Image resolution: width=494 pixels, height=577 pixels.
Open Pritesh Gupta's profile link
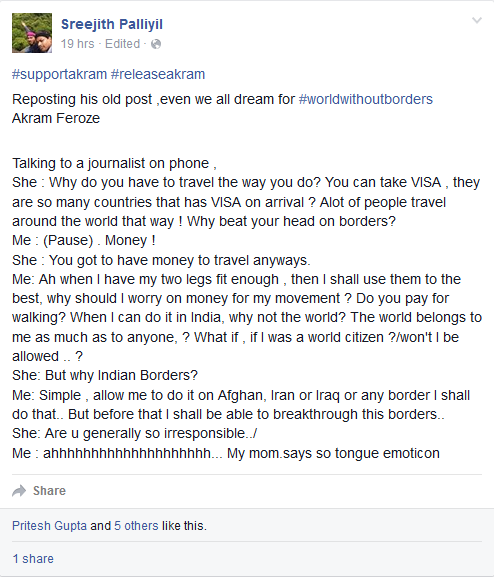(49, 525)
